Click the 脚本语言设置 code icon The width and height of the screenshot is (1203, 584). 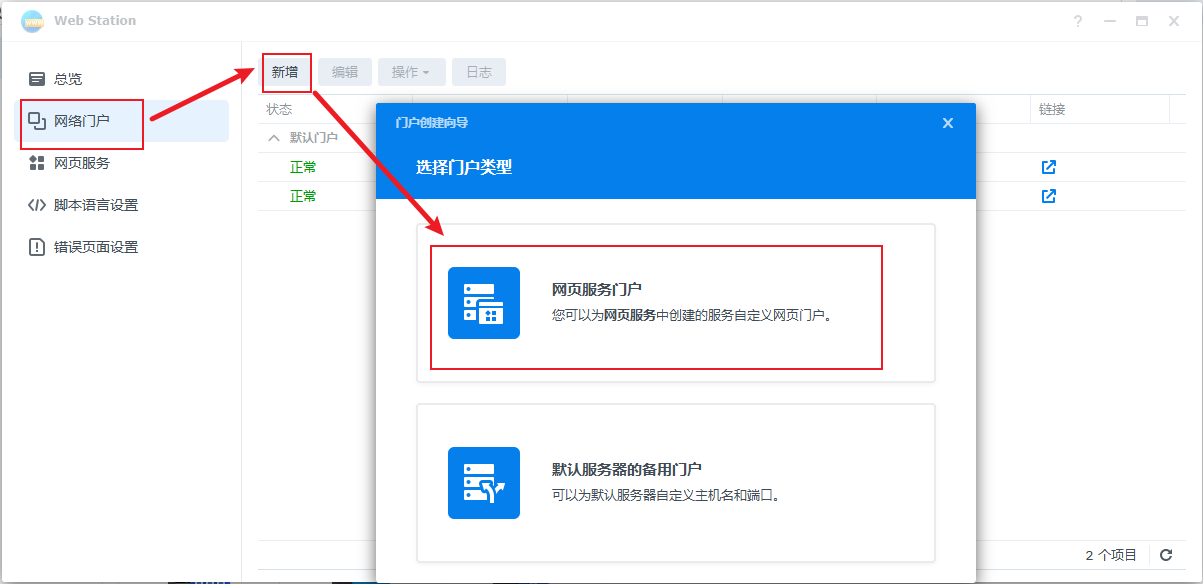pos(37,205)
